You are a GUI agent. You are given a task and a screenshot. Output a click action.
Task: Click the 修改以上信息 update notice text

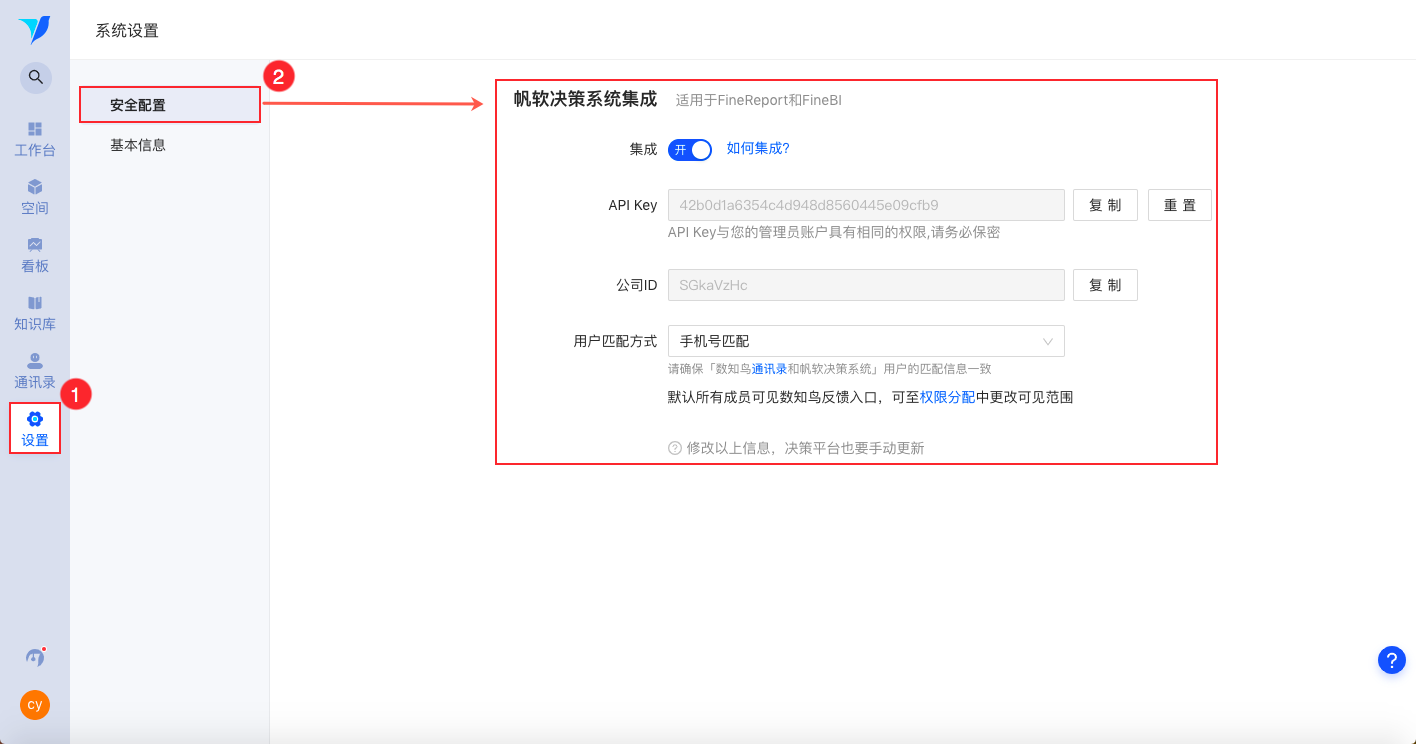[805, 448]
